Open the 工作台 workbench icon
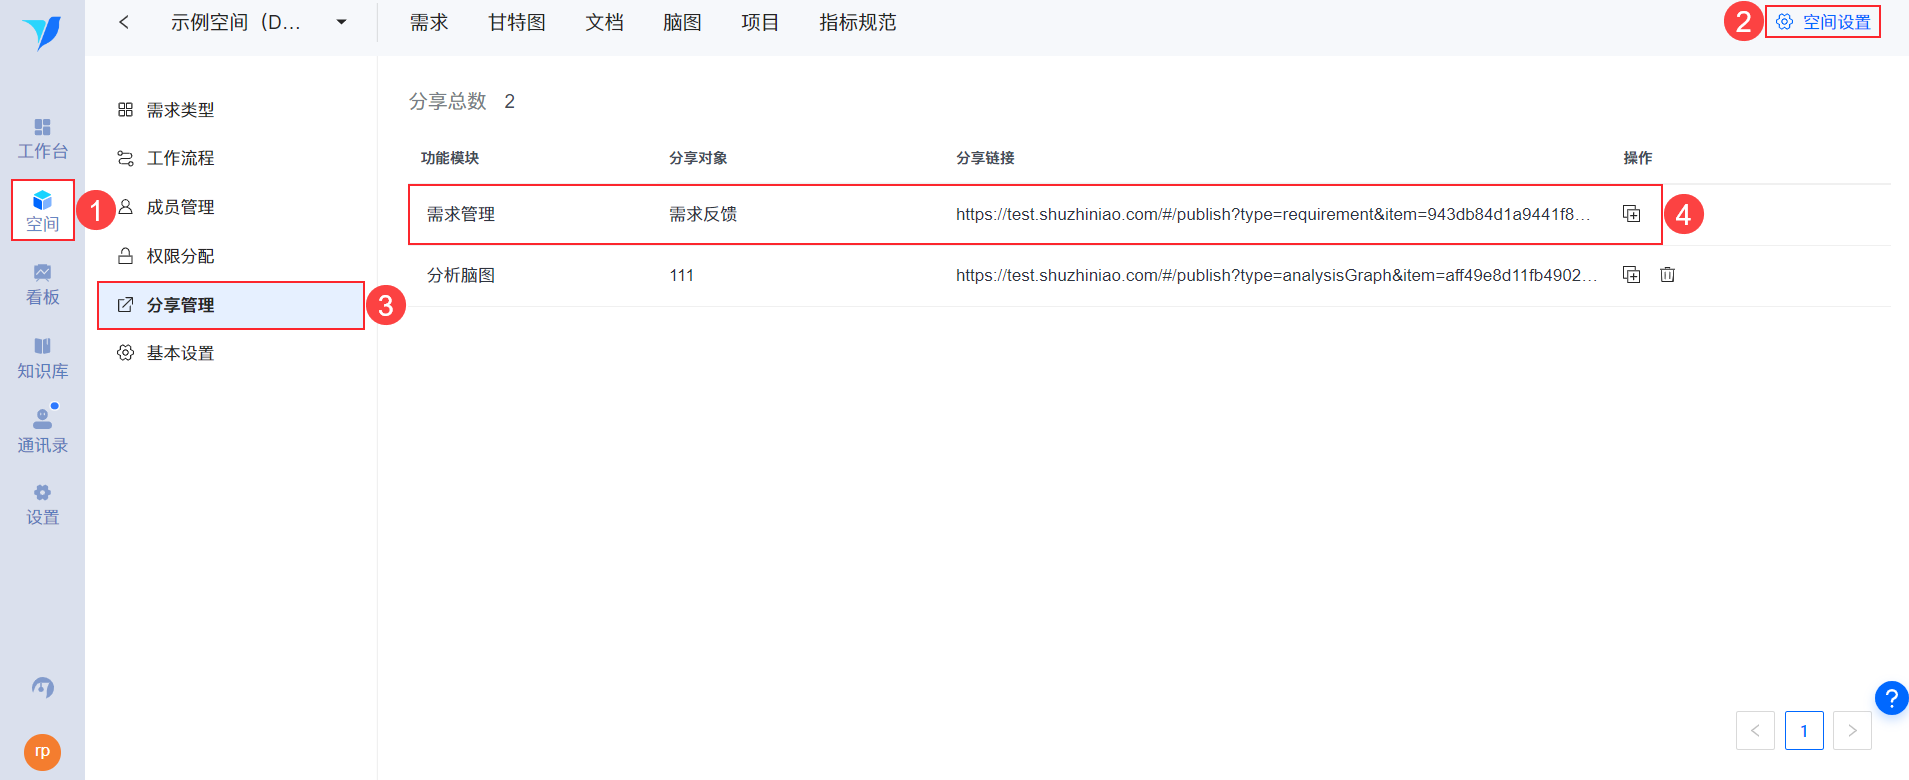Image resolution: width=1909 pixels, height=780 pixels. pos(42,127)
